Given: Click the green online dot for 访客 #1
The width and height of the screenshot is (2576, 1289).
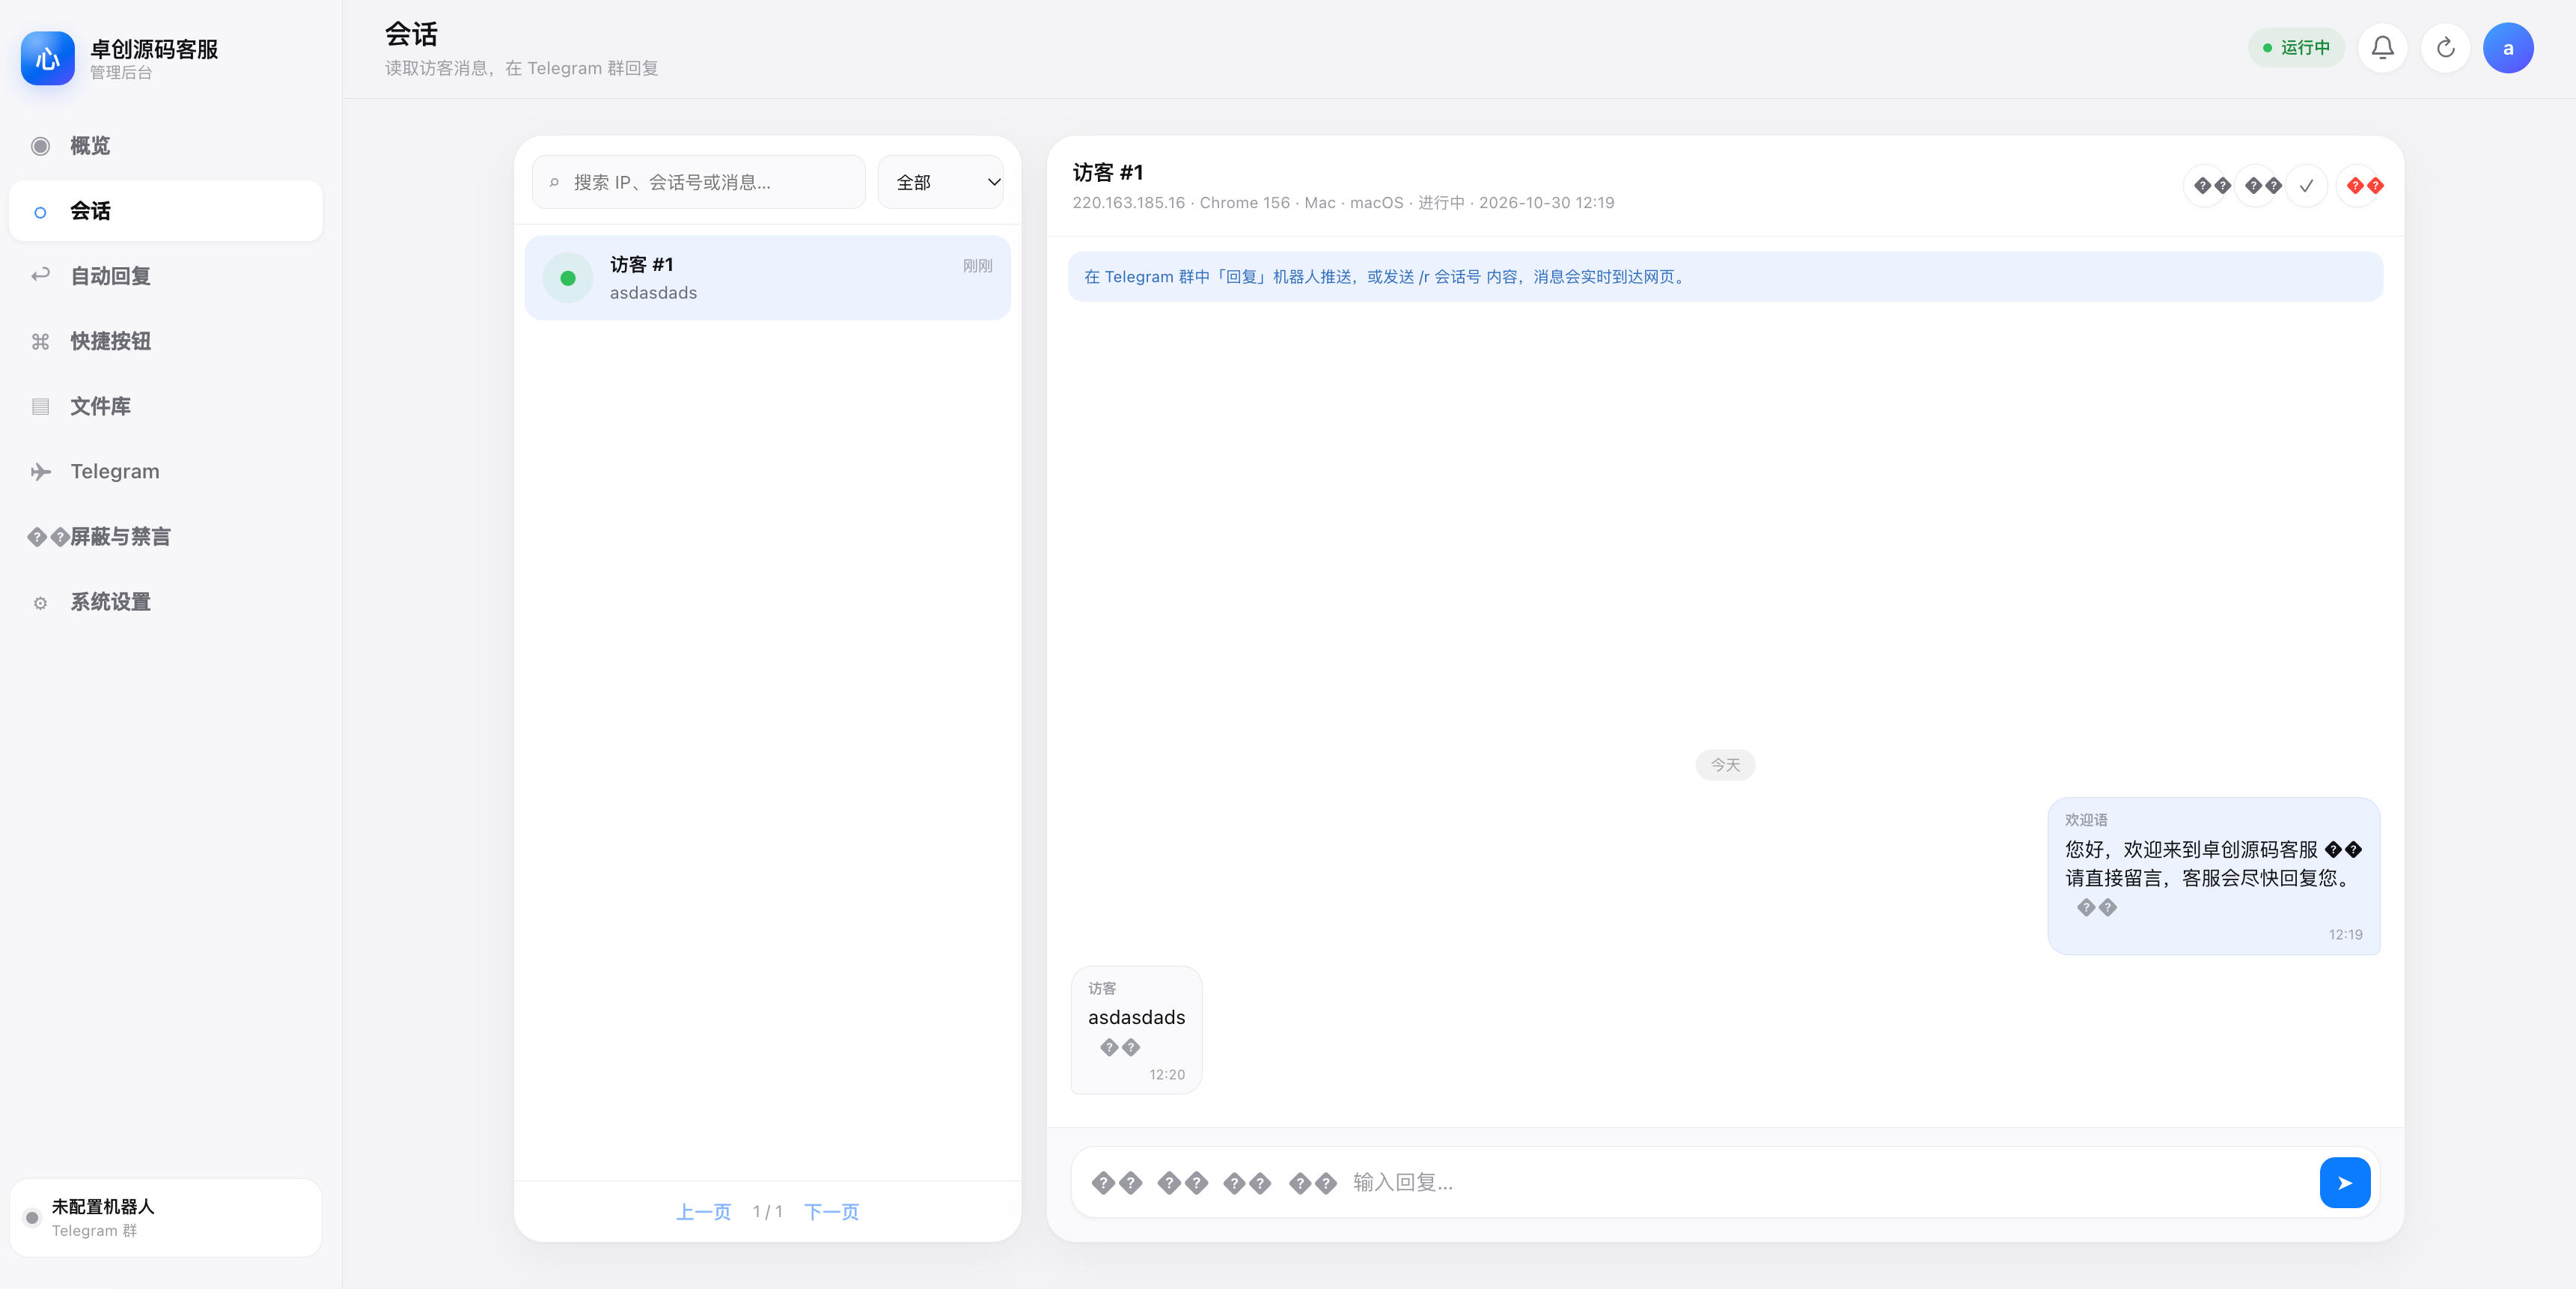Looking at the screenshot, I should coord(568,278).
